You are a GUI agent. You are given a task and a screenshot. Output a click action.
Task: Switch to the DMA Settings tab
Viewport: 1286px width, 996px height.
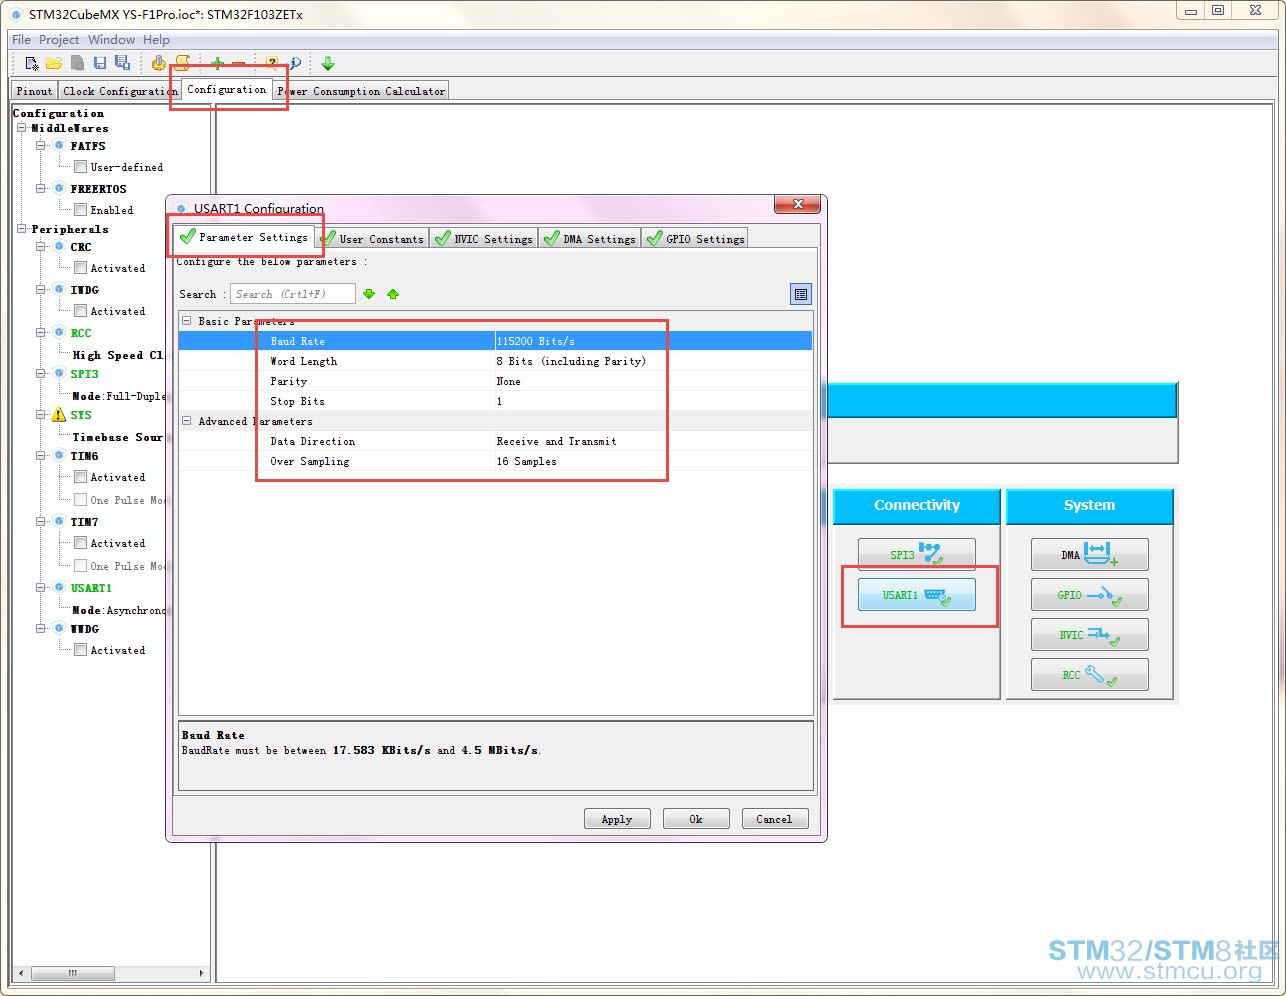point(590,239)
